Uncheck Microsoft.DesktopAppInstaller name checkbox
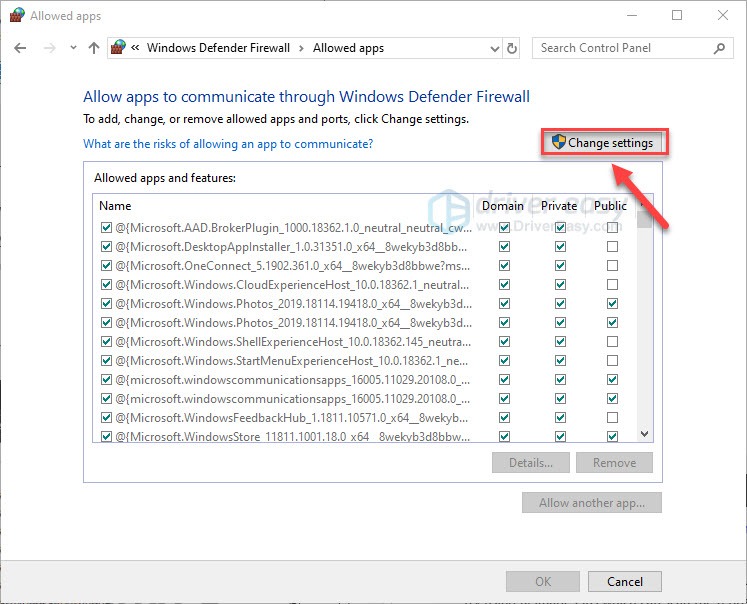Image resolution: width=747 pixels, height=604 pixels. [x=106, y=247]
